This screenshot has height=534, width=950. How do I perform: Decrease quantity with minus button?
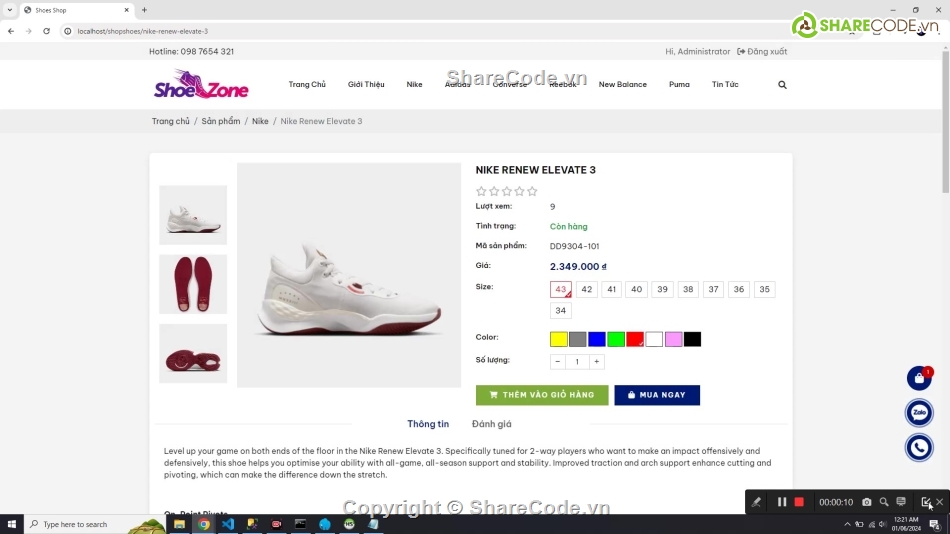558,362
